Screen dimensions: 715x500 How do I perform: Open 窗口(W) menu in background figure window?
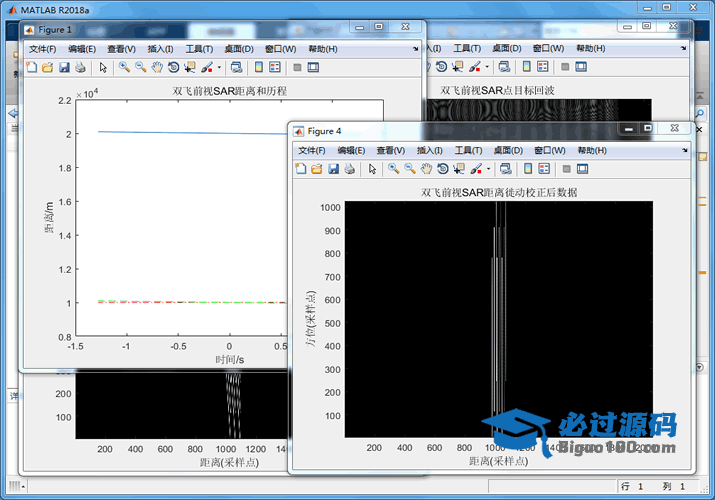(x=548, y=48)
